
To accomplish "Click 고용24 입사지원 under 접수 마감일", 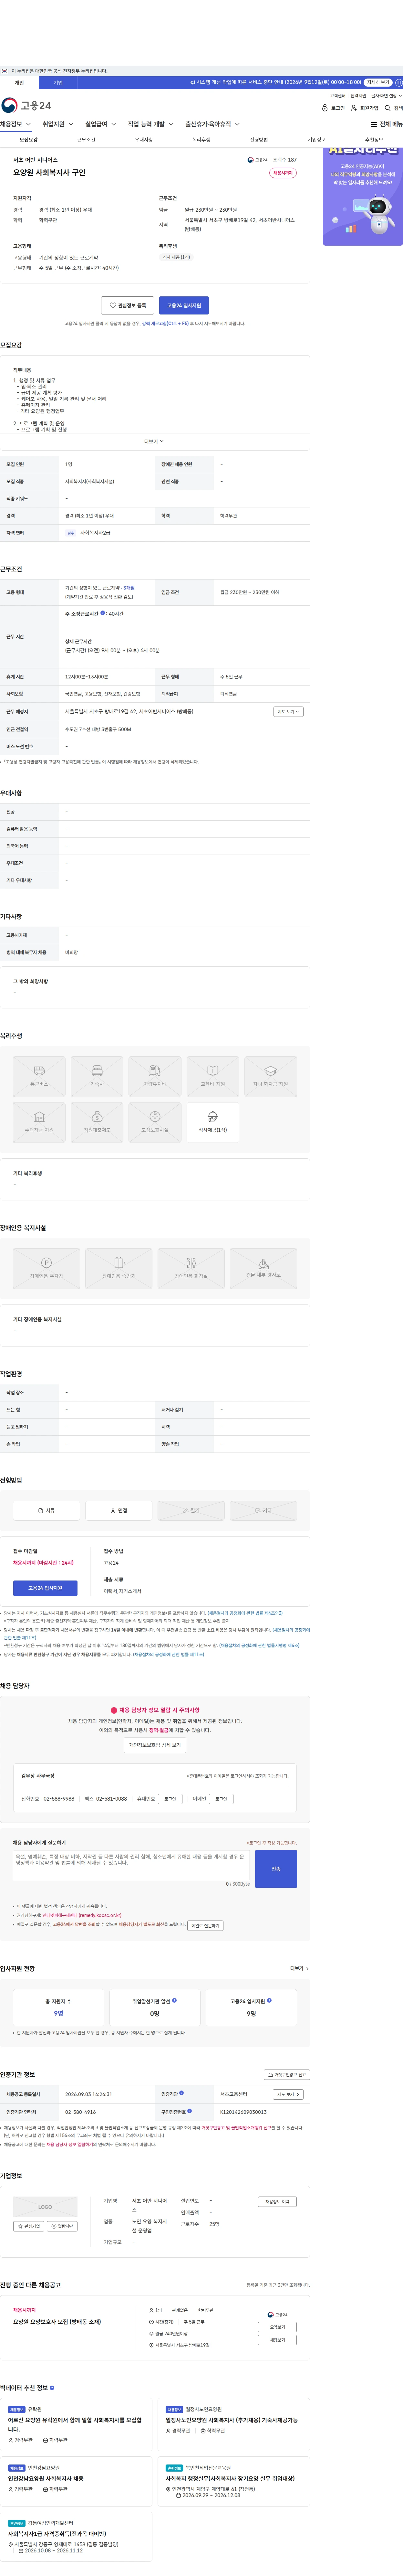I will tap(45, 1588).
